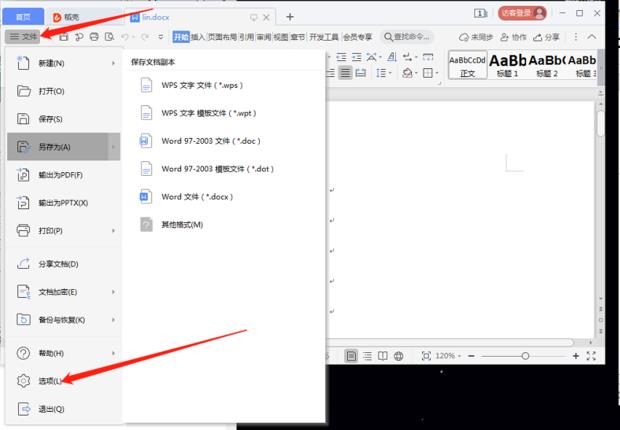Click the 未同步 cloud sync button

(x=476, y=37)
